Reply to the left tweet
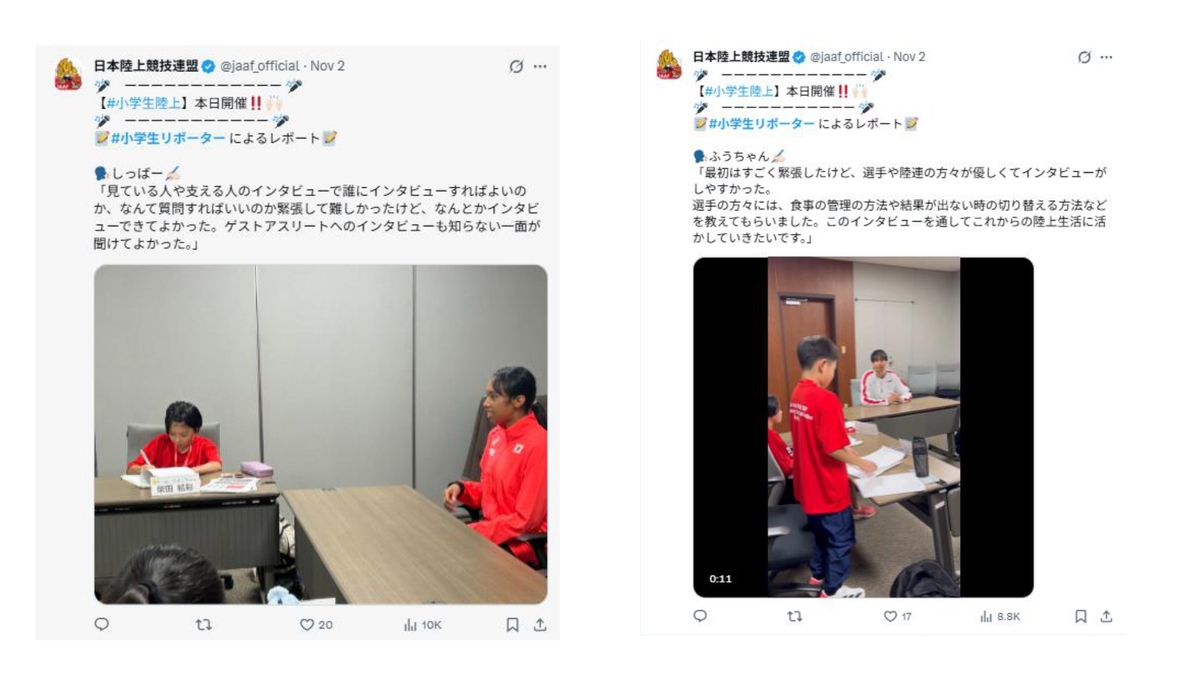This screenshot has height=675, width=1200. point(101,624)
